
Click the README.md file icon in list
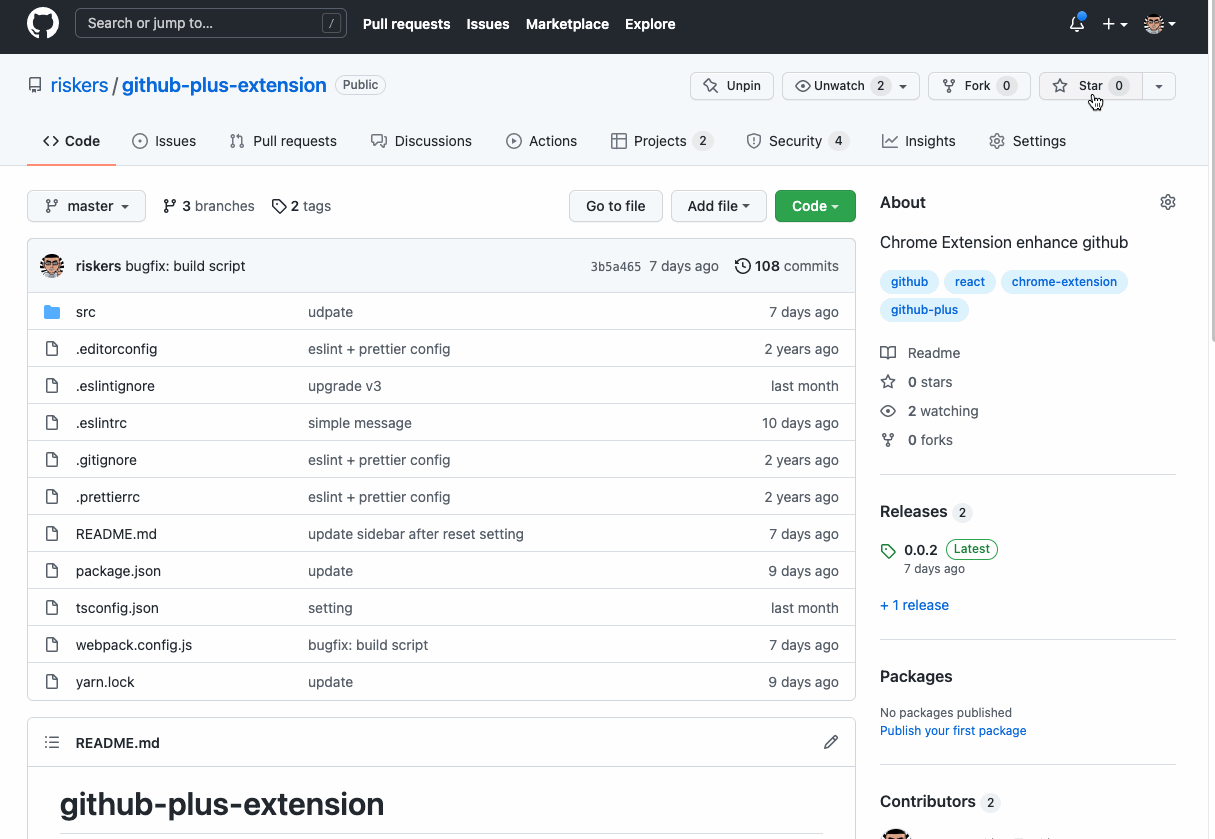coord(52,534)
